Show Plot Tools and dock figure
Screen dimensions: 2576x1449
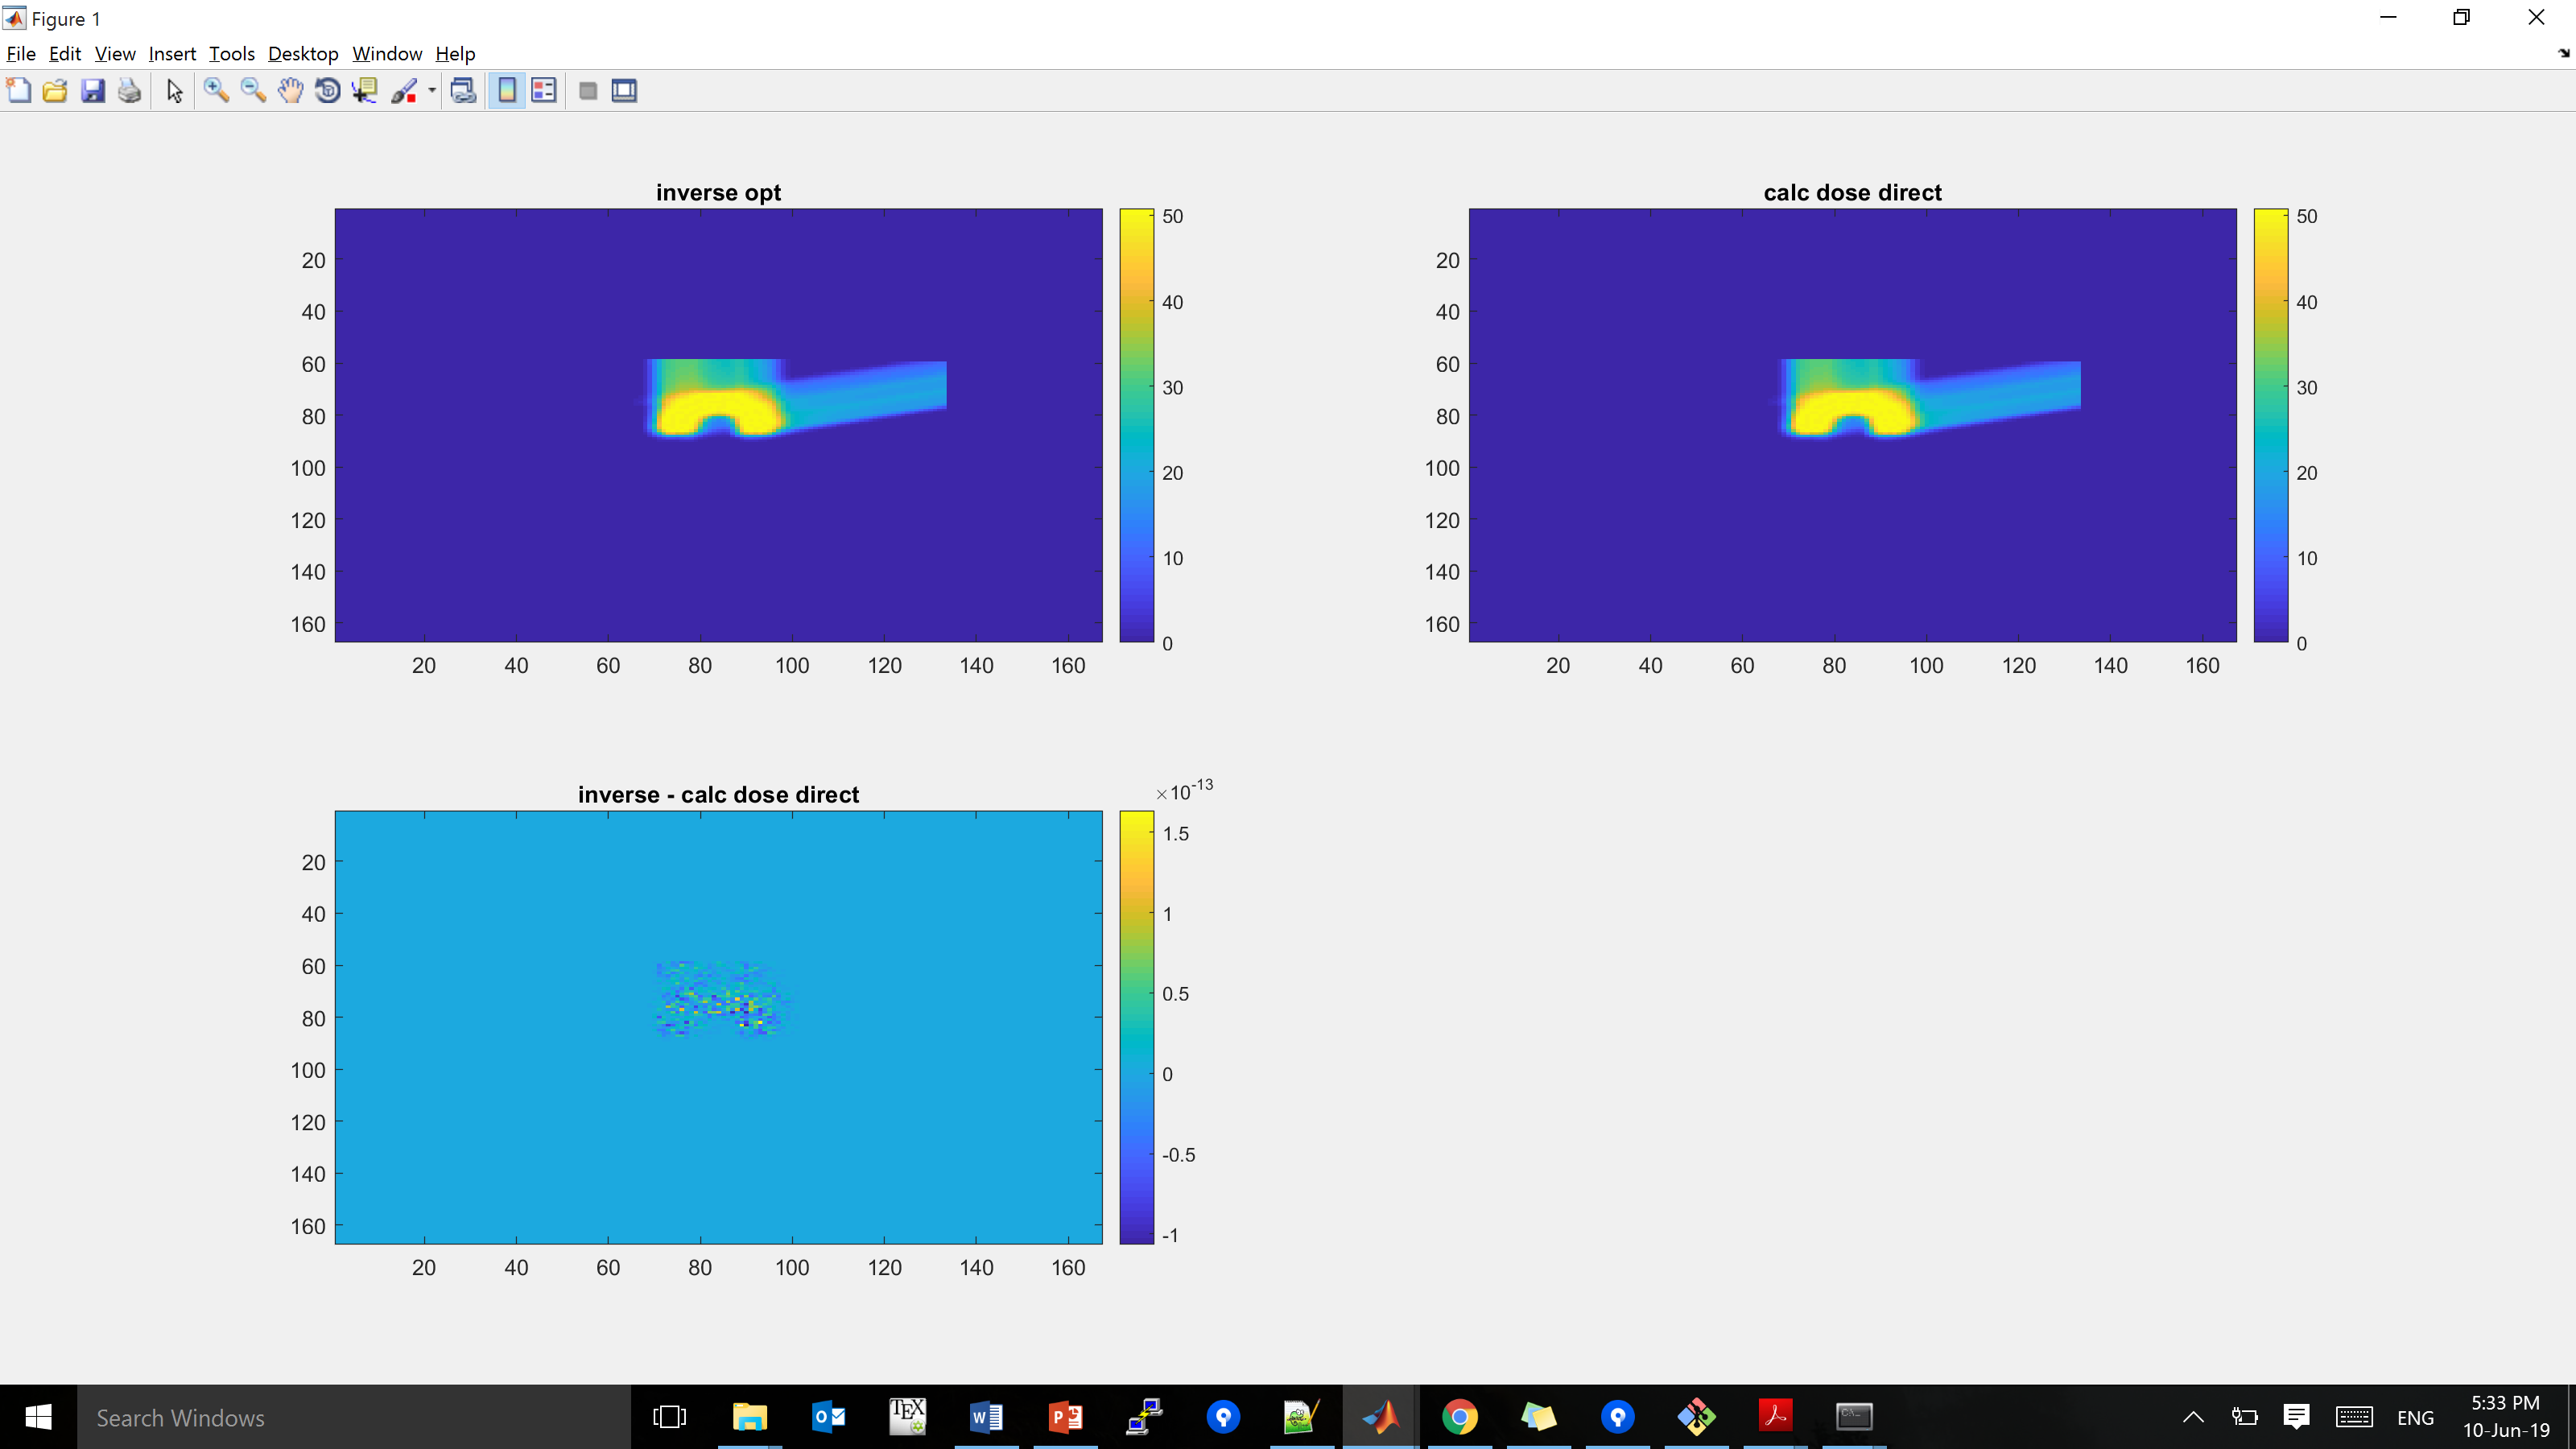[x=624, y=90]
